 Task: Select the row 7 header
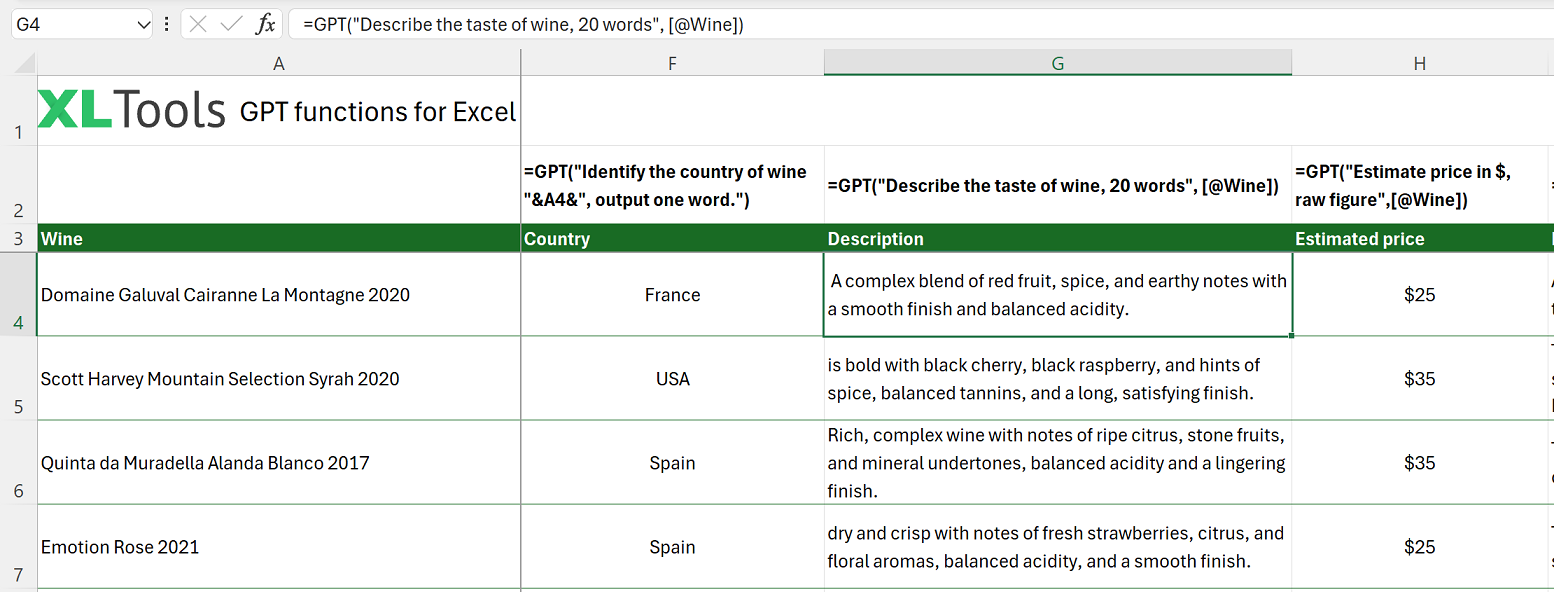(18, 547)
